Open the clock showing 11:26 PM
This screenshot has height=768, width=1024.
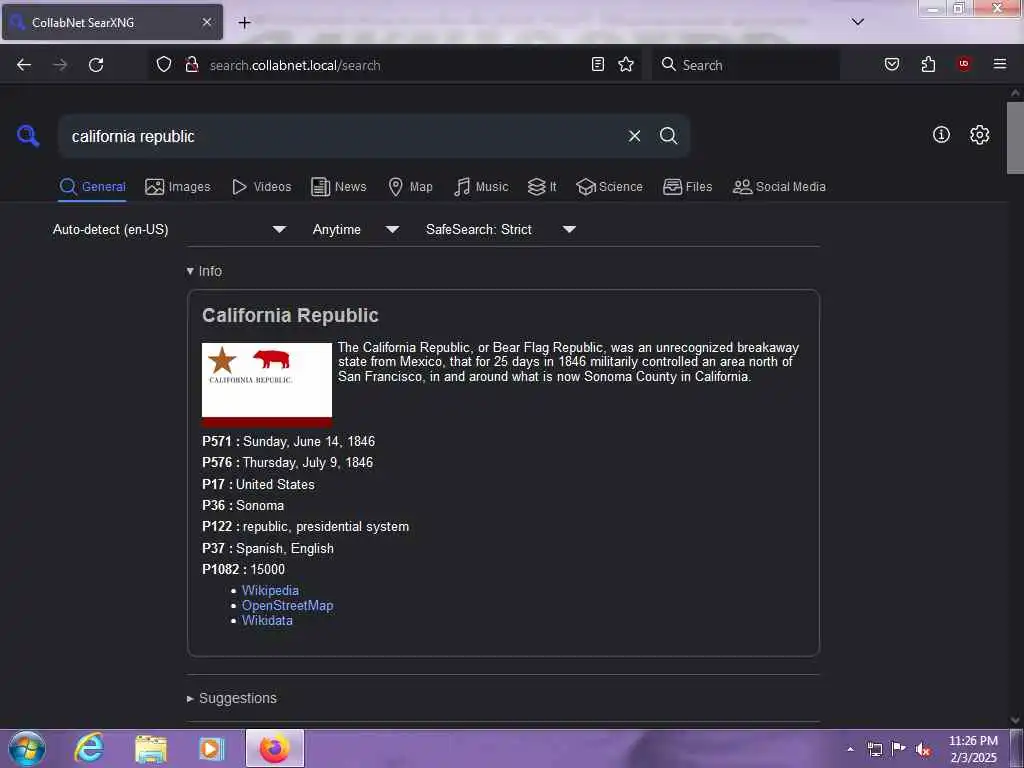click(x=973, y=749)
